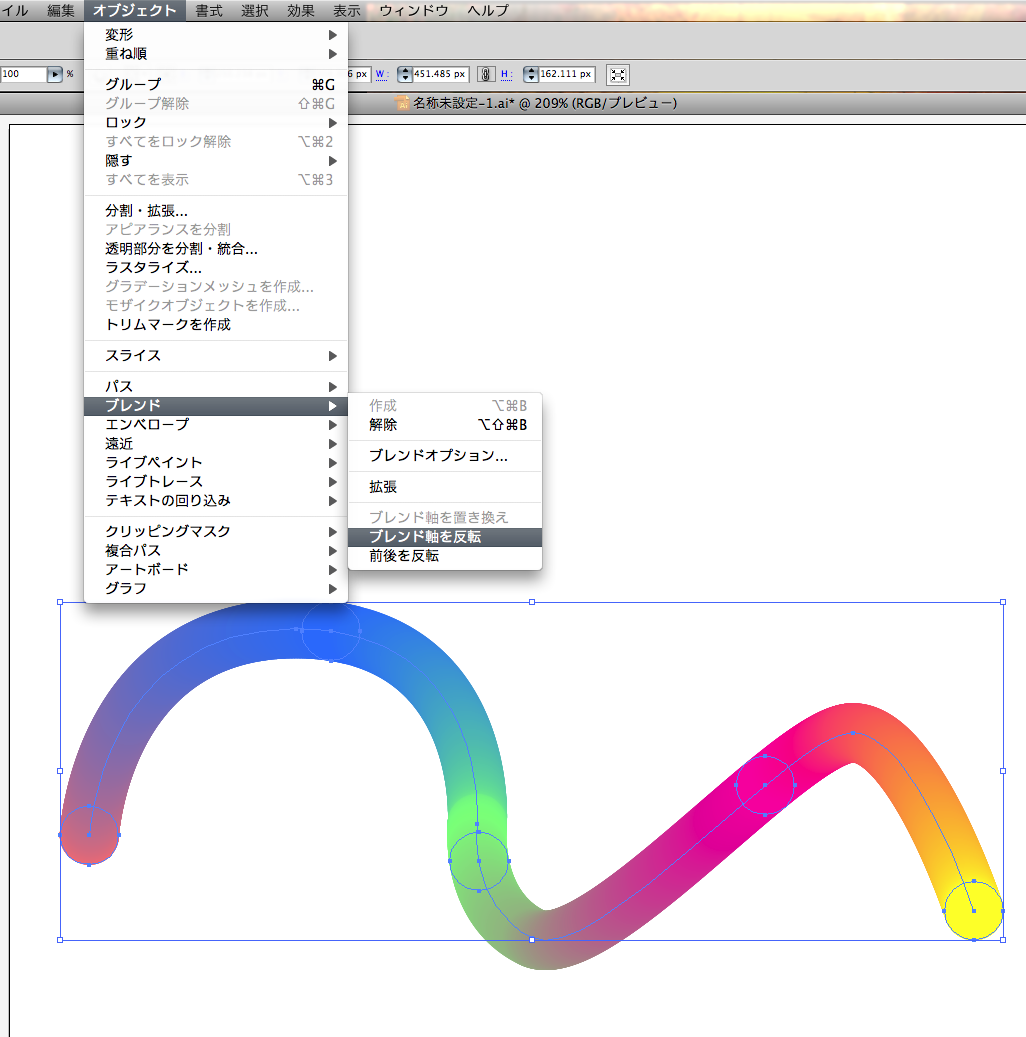Choose グループ from the object menu
The height and width of the screenshot is (1037, 1026).
pyautogui.click(x=216, y=84)
